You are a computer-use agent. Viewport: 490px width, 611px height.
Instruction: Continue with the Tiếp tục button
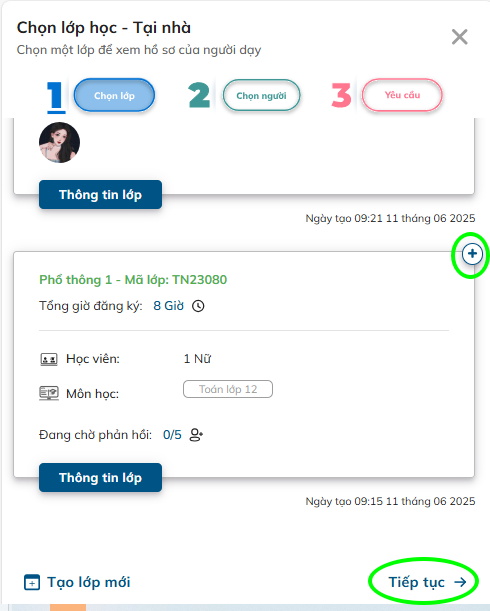[x=424, y=582]
